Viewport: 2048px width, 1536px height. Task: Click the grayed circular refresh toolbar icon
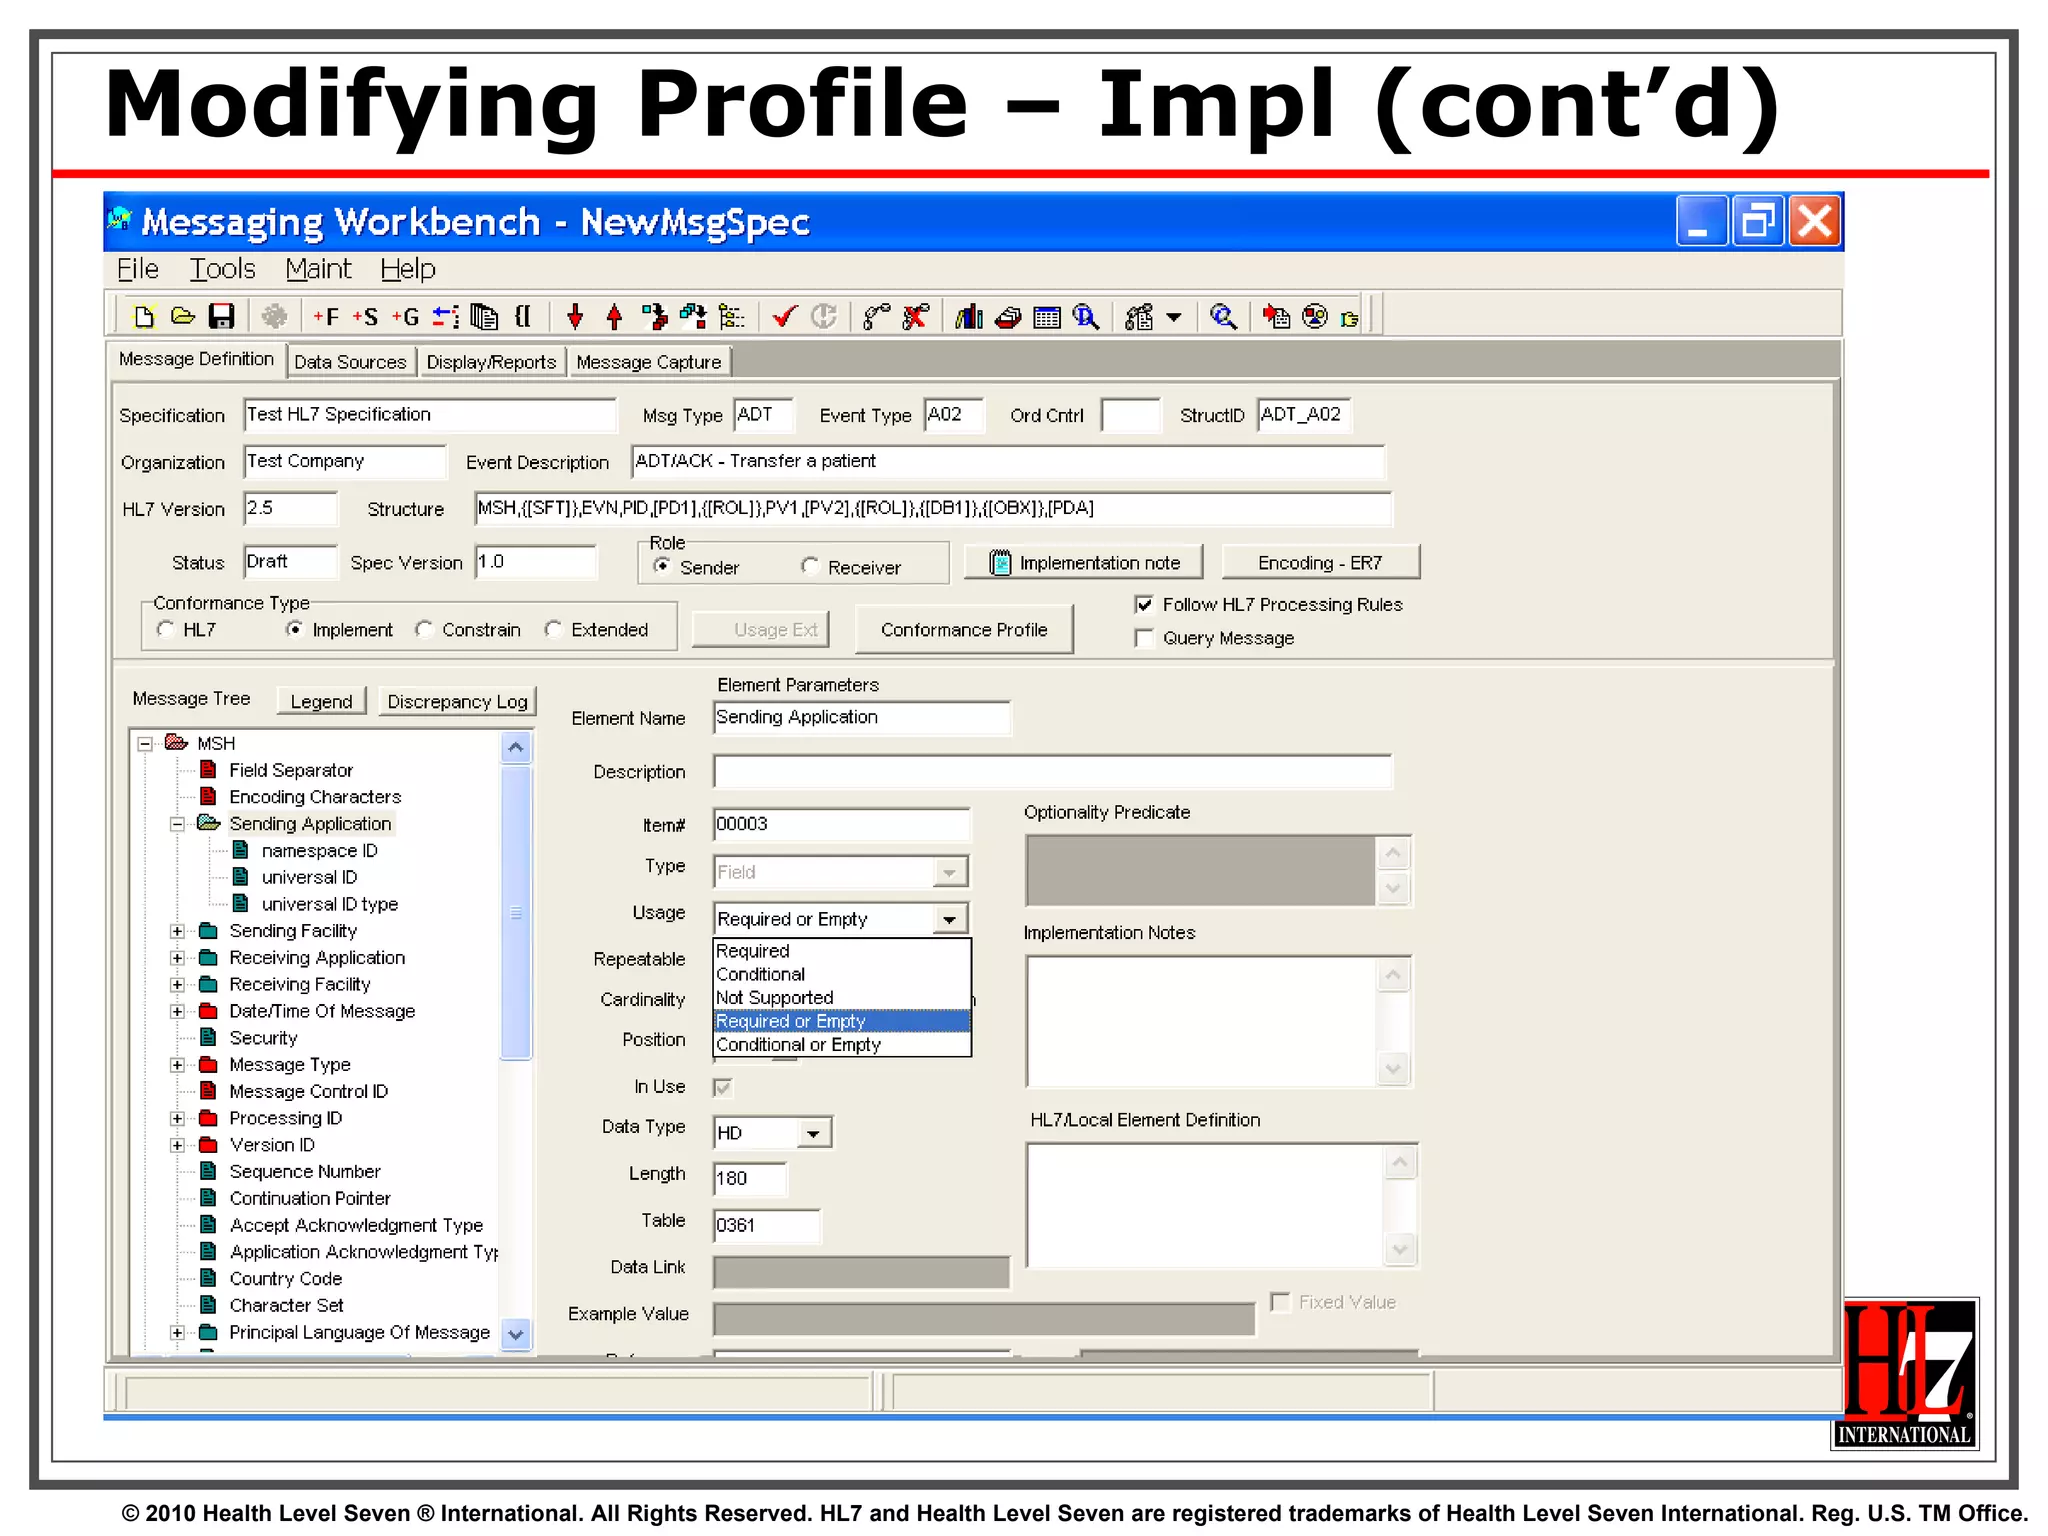(x=824, y=317)
